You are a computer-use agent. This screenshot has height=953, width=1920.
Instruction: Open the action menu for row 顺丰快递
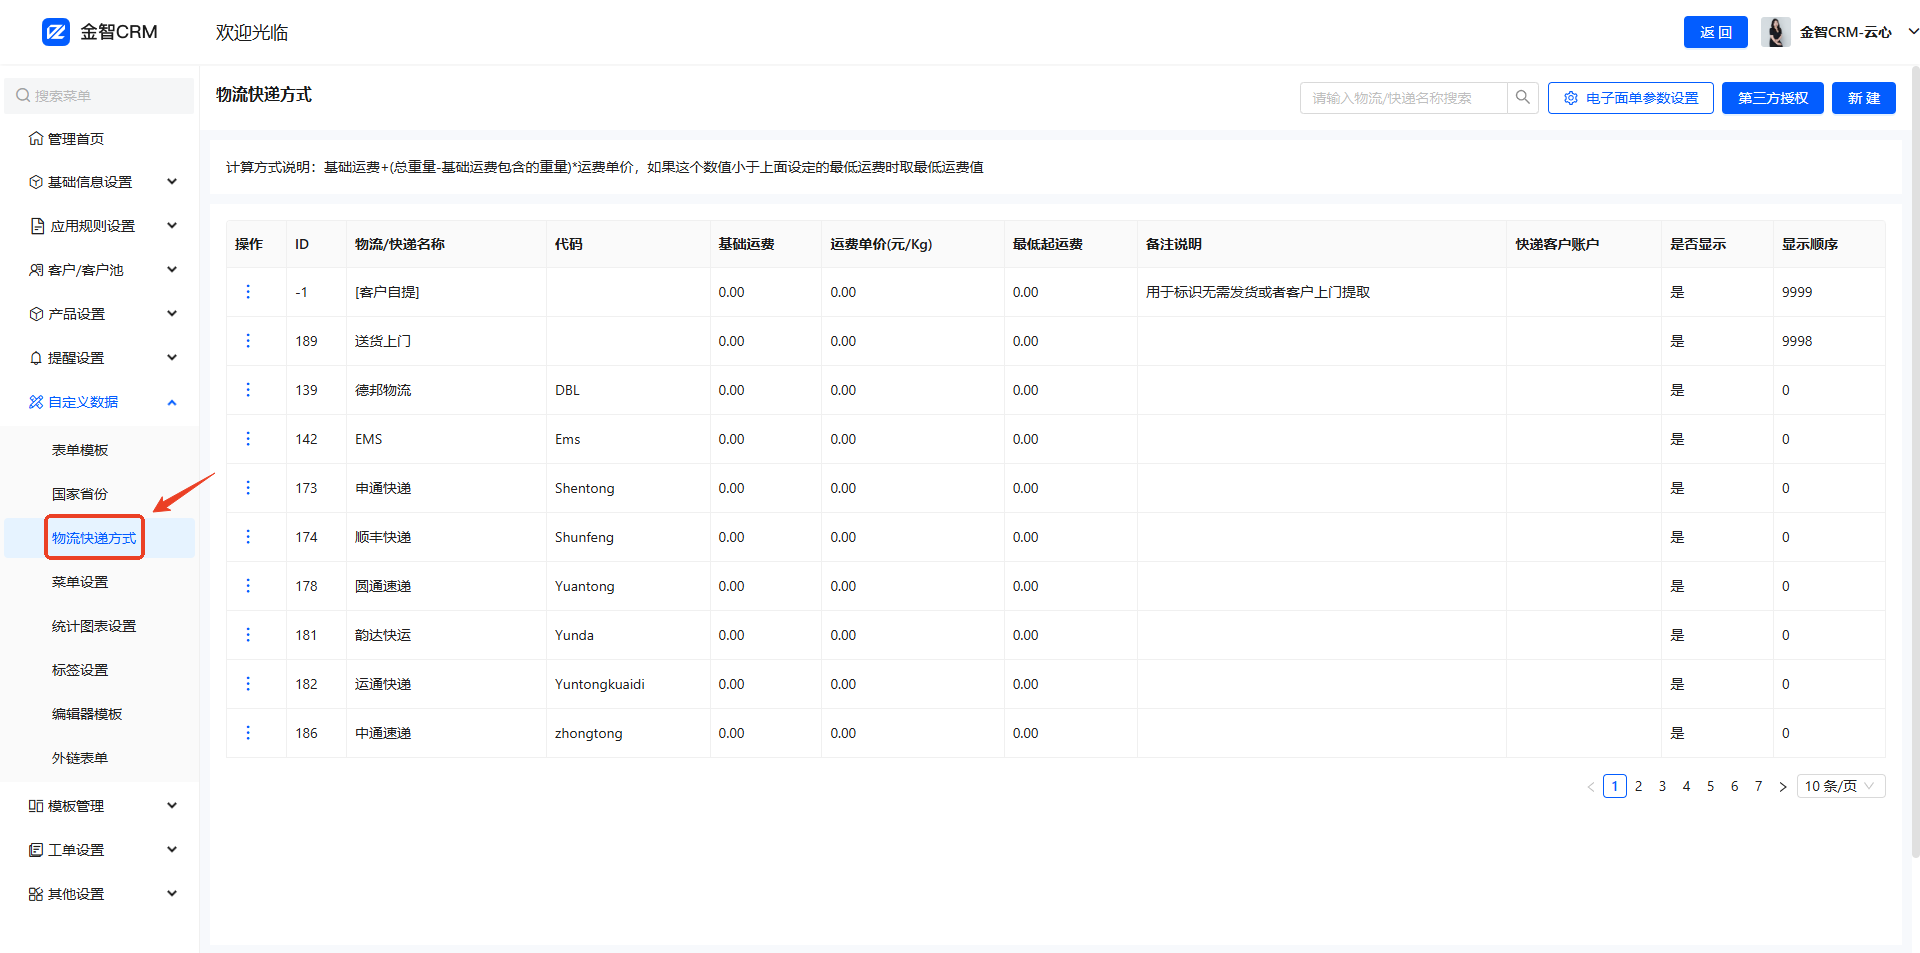pos(248,537)
